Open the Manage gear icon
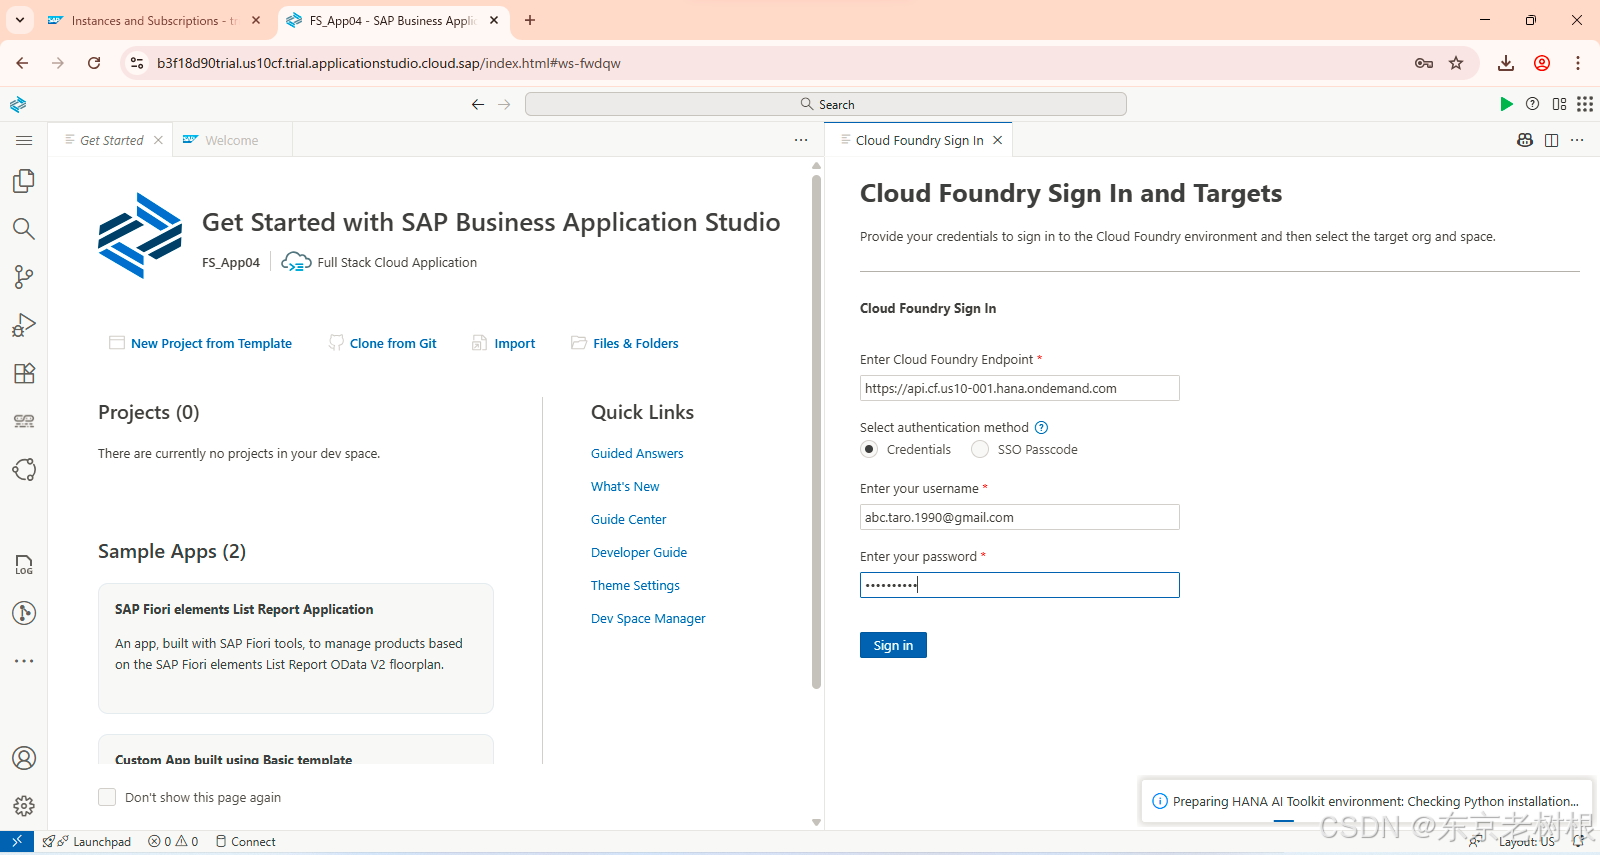 [x=24, y=806]
